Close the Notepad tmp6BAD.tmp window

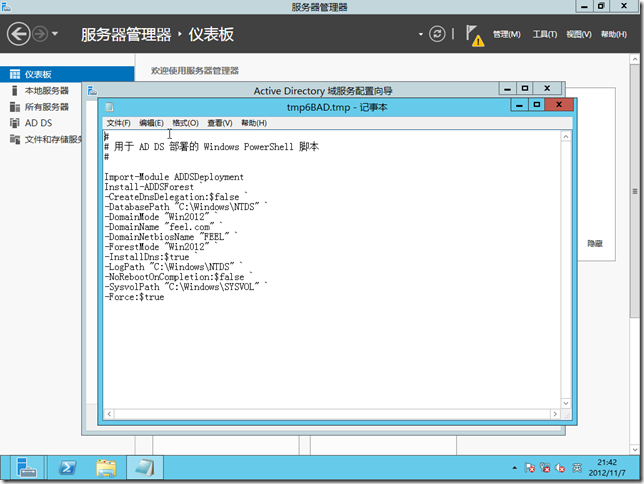coord(559,105)
